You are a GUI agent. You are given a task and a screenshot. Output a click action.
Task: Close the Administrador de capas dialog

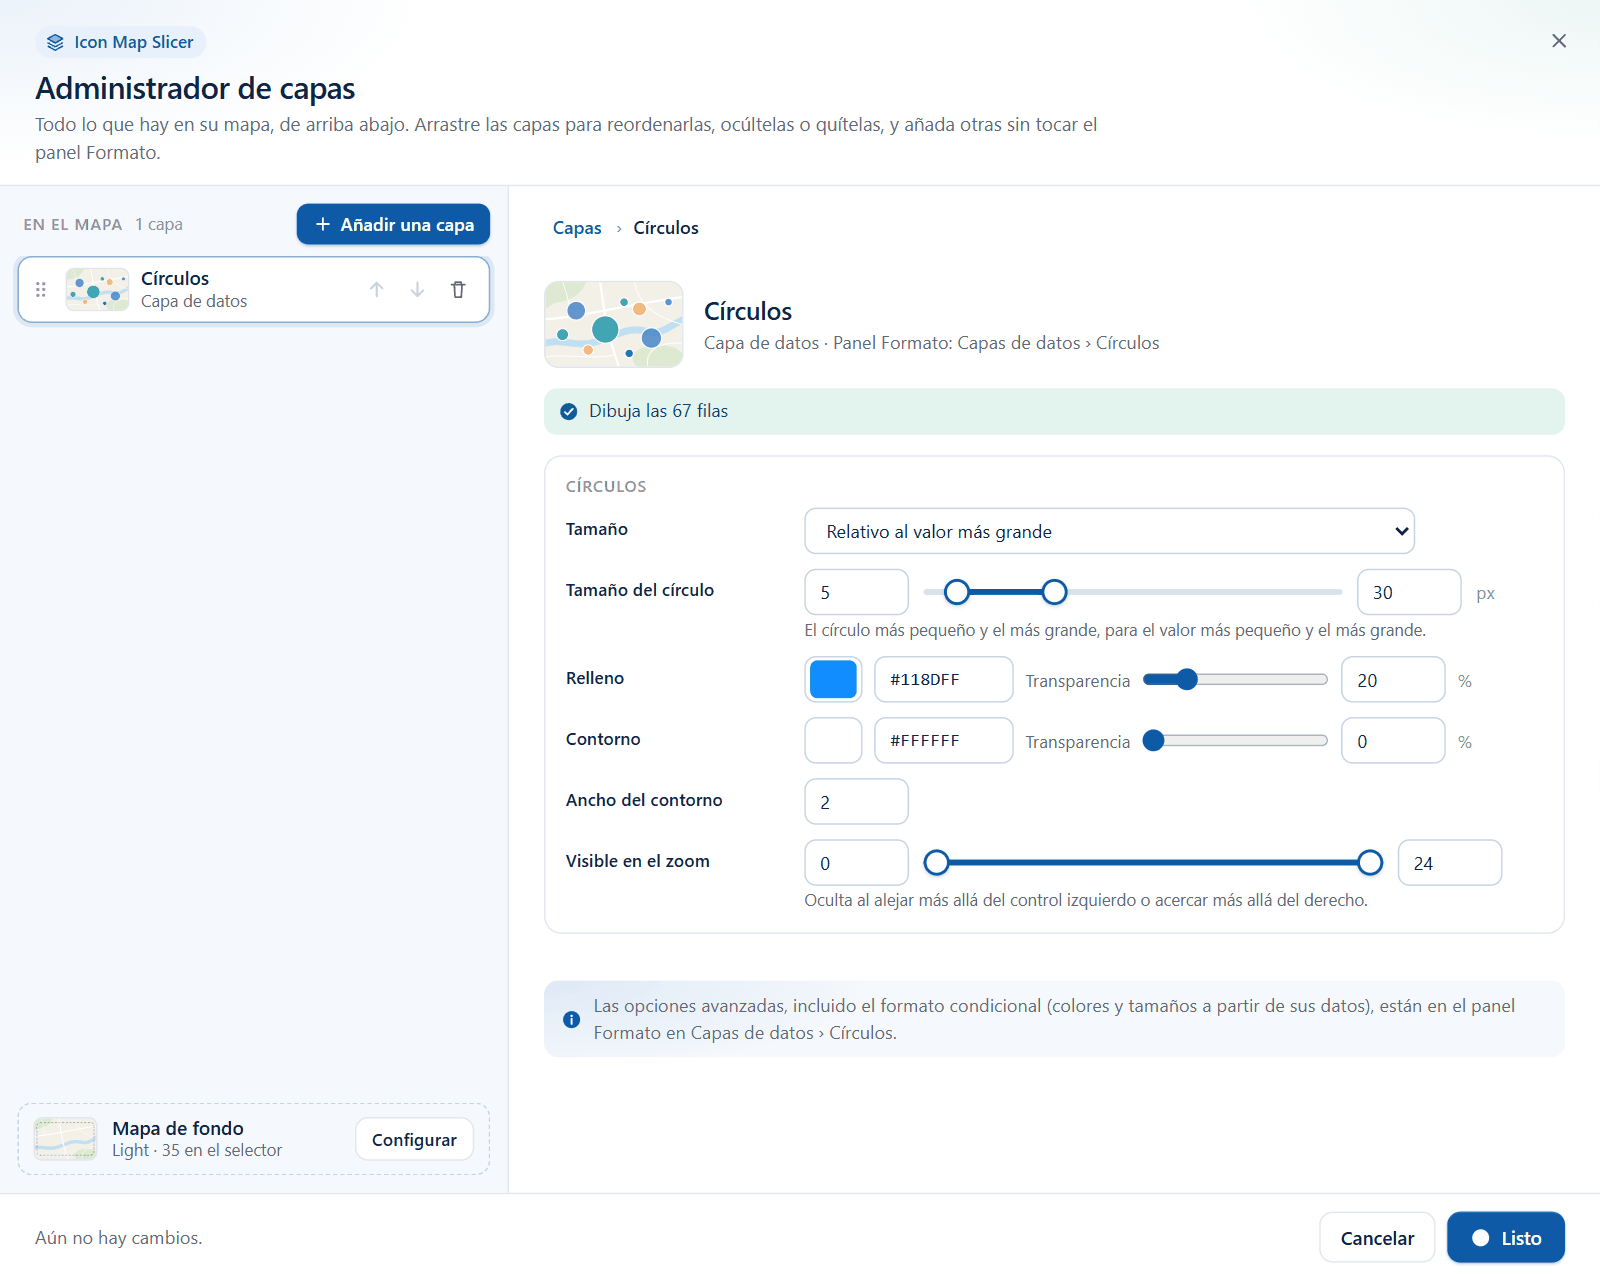[x=1559, y=41]
